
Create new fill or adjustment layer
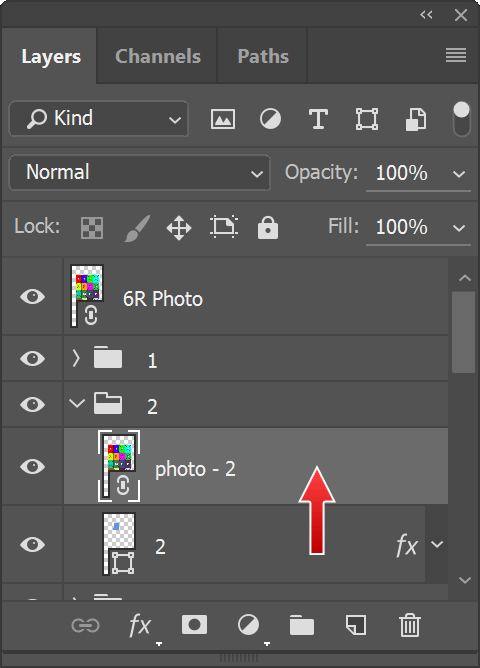[x=248, y=625]
